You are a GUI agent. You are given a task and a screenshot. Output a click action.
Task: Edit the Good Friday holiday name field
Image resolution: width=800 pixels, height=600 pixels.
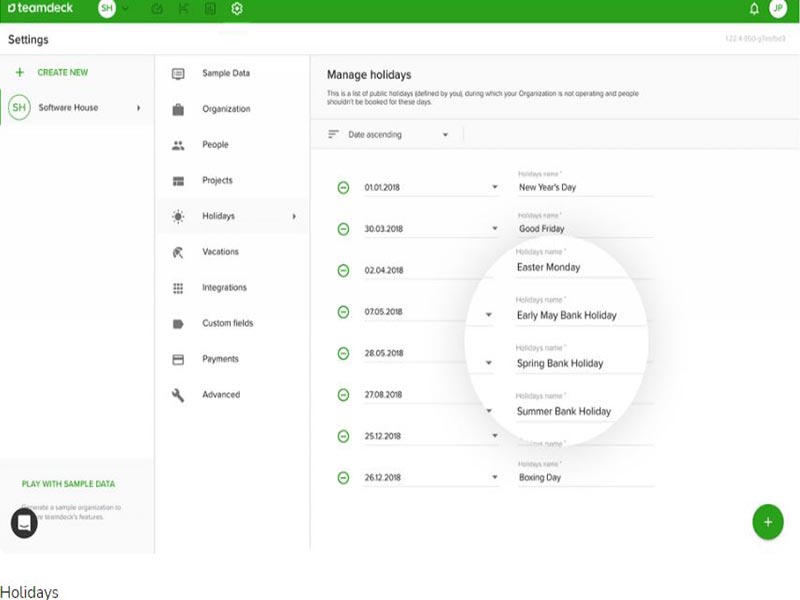click(584, 229)
